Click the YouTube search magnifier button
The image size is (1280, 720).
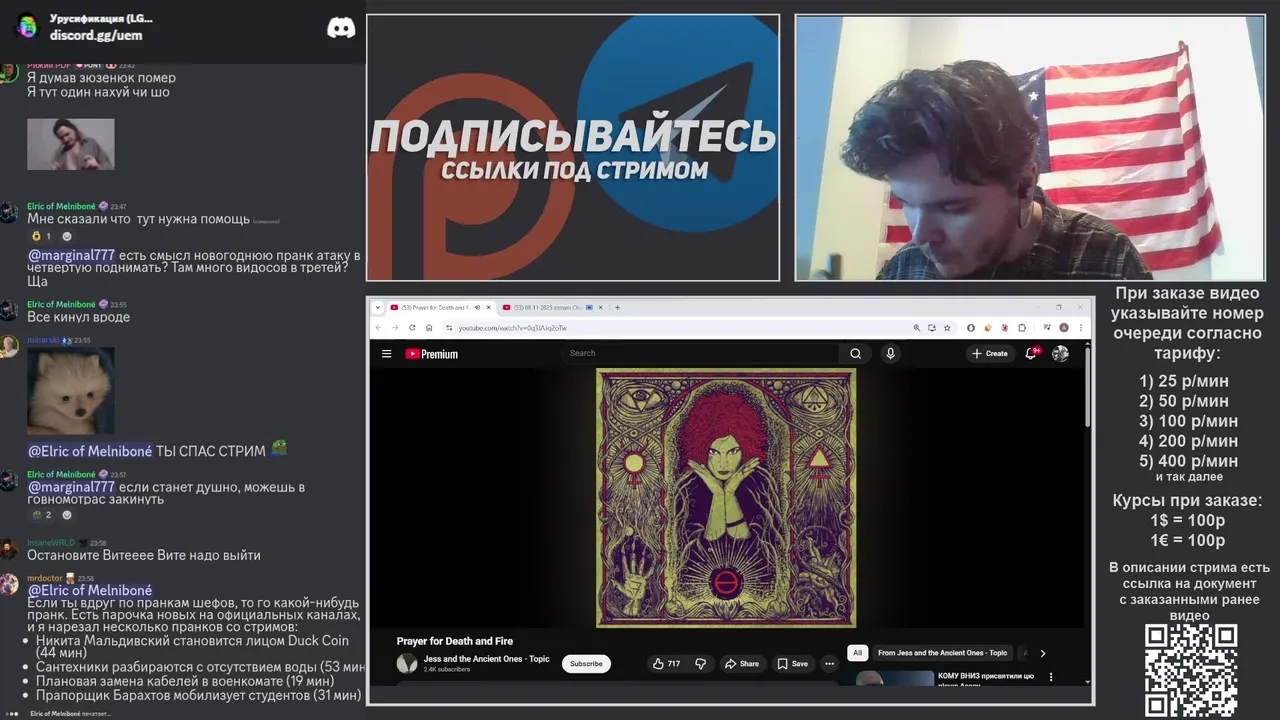coord(855,353)
